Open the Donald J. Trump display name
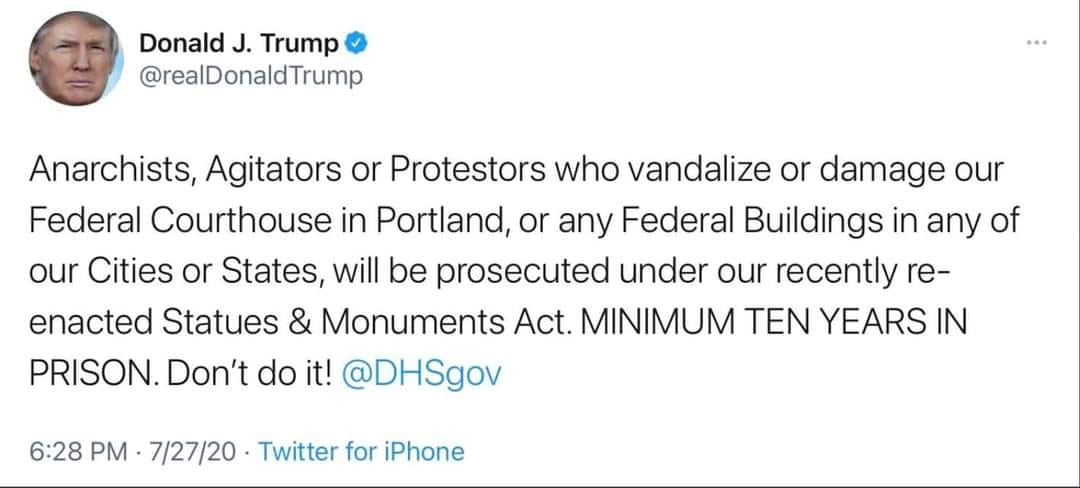This screenshot has width=1080, height=488. (x=239, y=45)
